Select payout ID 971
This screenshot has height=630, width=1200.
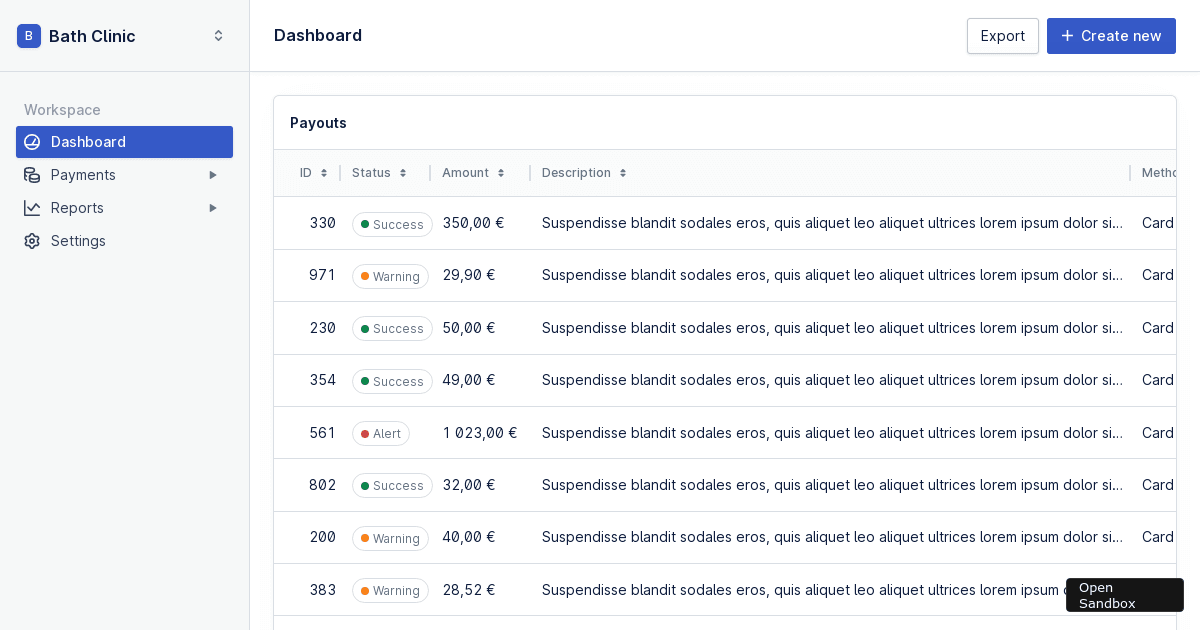[x=322, y=275]
